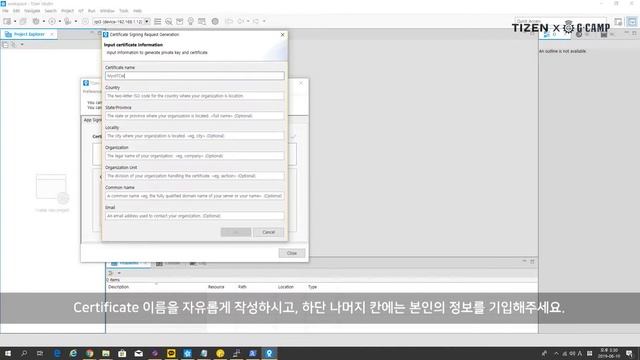The image size is (640, 360).
Task: Click the Package Manager toolbar icon
Action: [180, 21]
